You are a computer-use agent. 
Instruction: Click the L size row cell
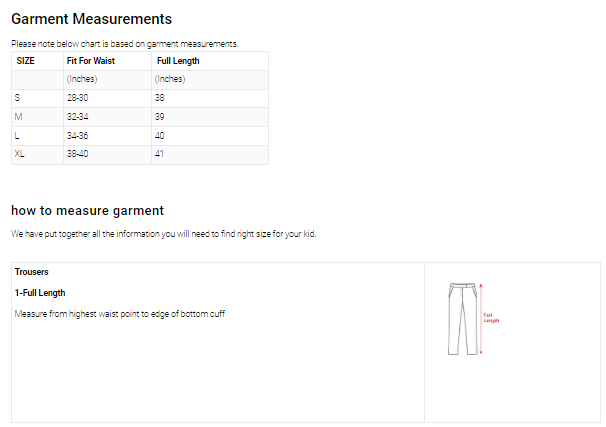coord(18,135)
